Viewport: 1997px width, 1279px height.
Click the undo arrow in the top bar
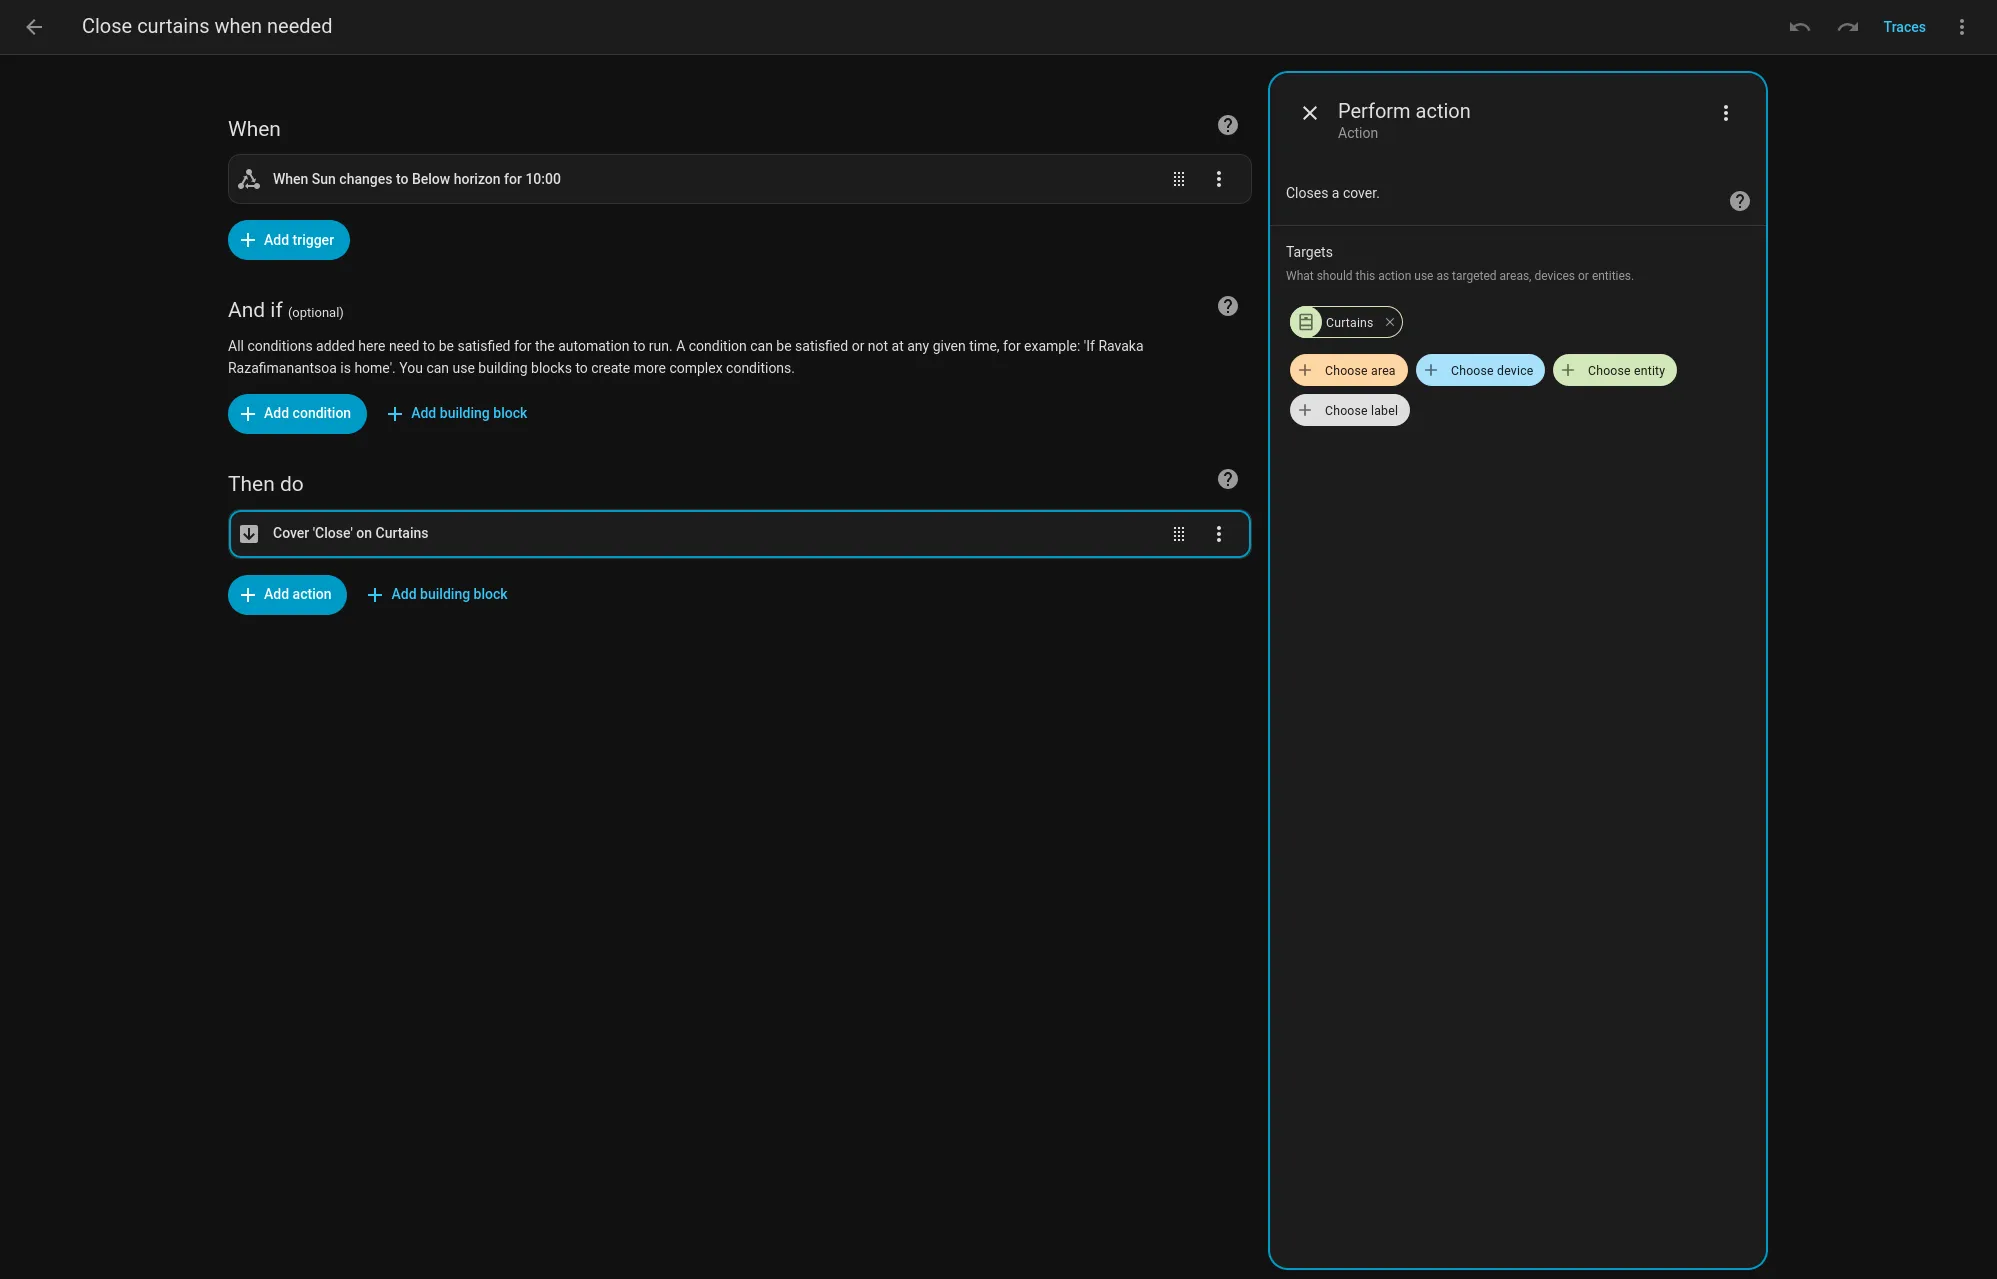click(x=1799, y=27)
